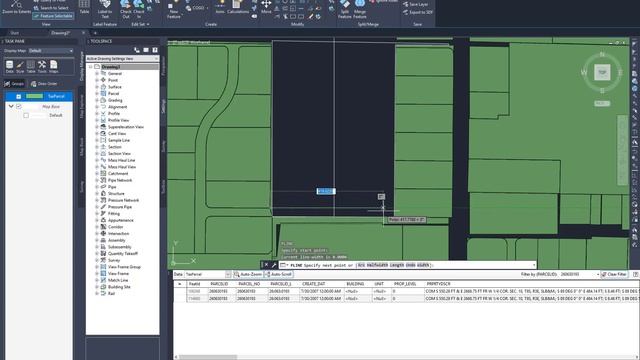The height and width of the screenshot is (360, 640).
Task: Select the Move tool in Modify panel
Action: coord(266,7)
